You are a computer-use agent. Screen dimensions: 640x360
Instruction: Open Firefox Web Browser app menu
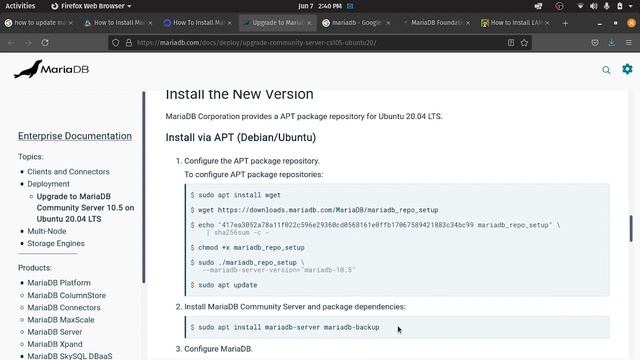(x=91, y=6)
